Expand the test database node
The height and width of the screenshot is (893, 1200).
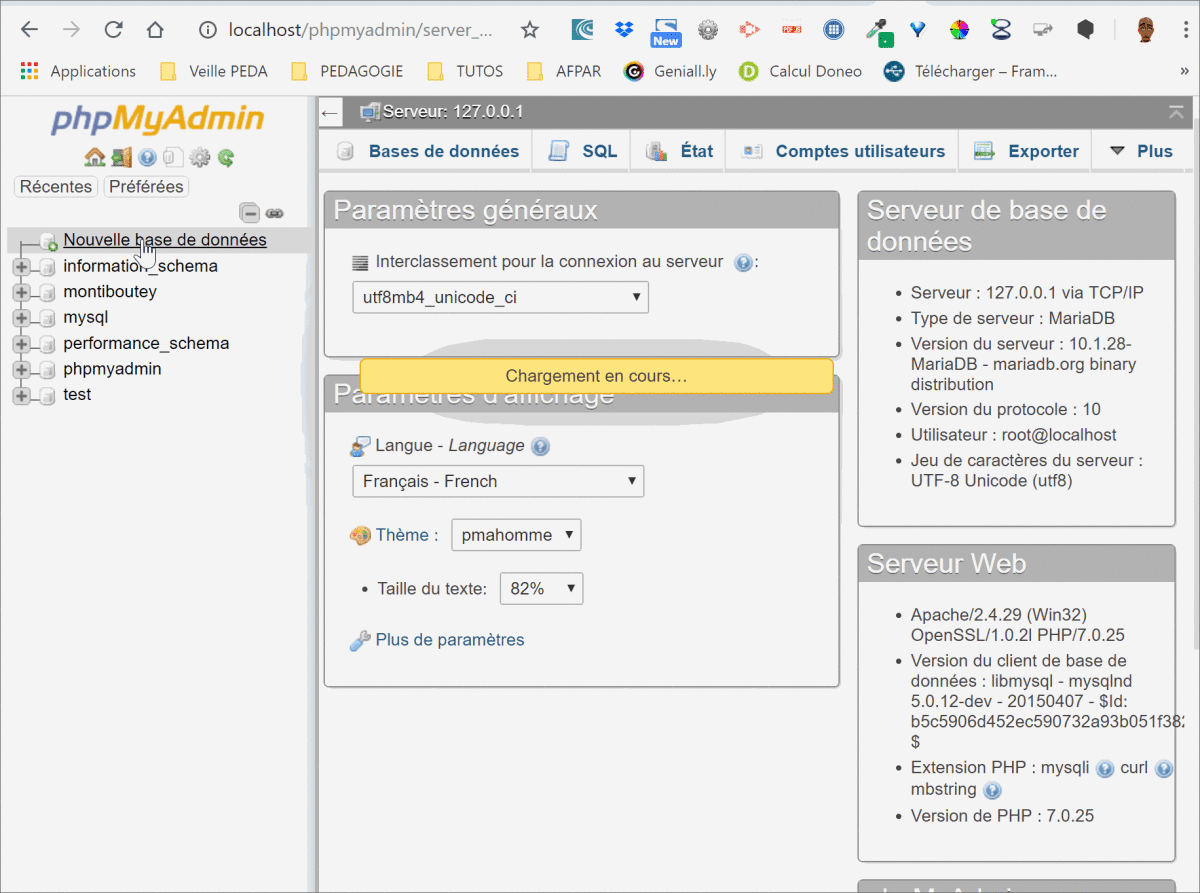pos(21,395)
